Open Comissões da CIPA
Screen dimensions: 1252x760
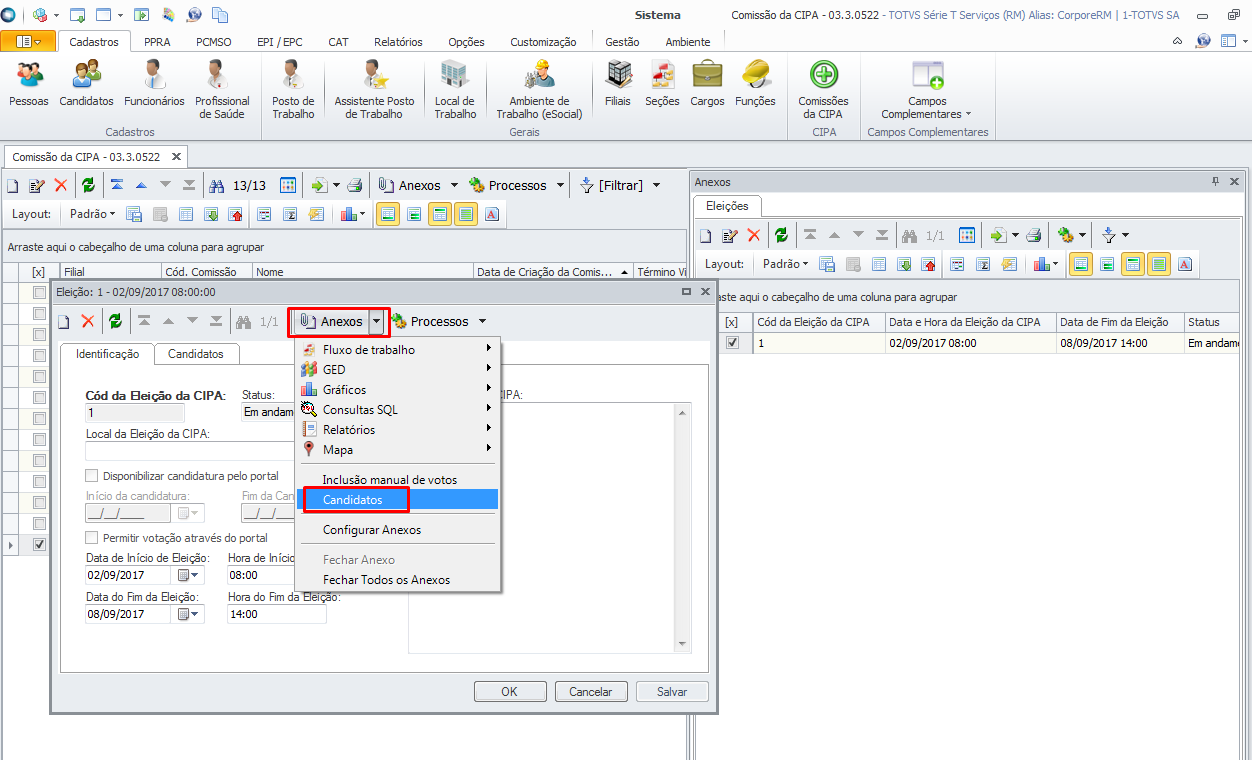(x=823, y=90)
